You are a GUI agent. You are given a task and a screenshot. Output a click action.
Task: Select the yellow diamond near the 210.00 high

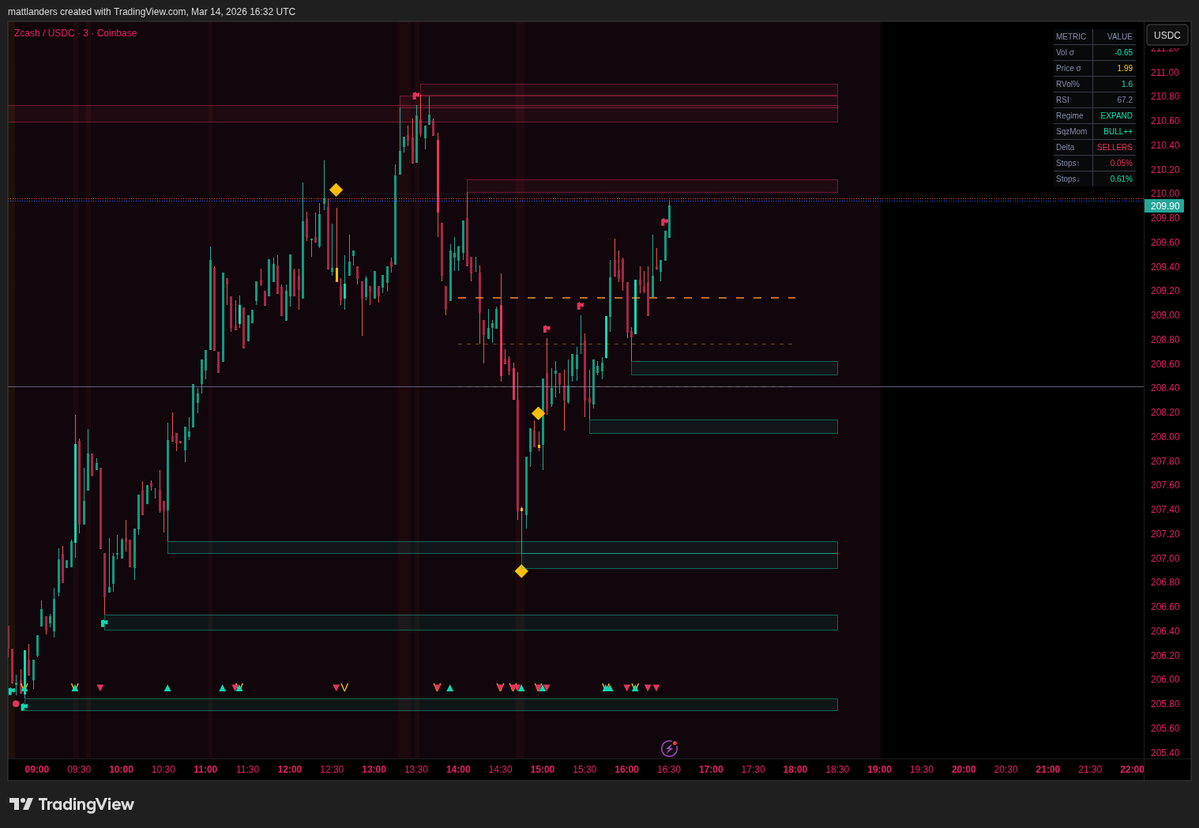pos(336,190)
